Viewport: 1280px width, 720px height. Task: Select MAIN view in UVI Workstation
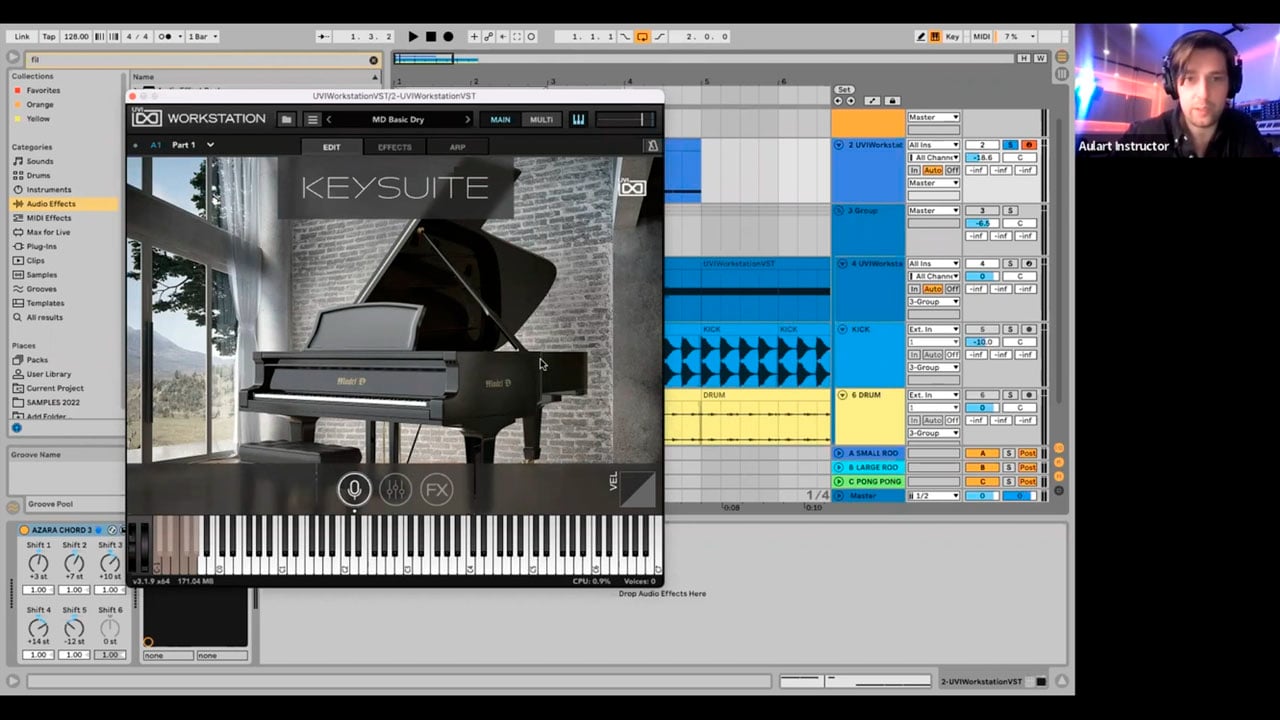500,119
